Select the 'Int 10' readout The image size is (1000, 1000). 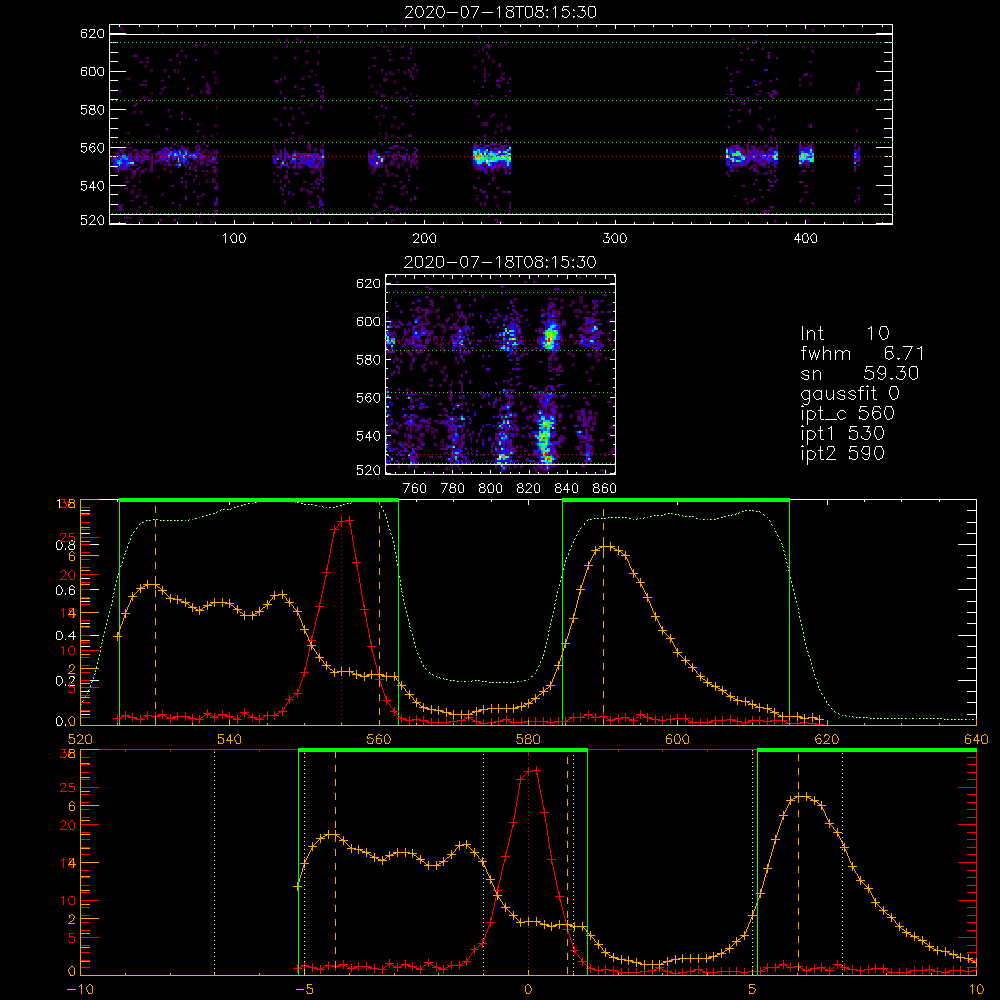tap(844, 333)
